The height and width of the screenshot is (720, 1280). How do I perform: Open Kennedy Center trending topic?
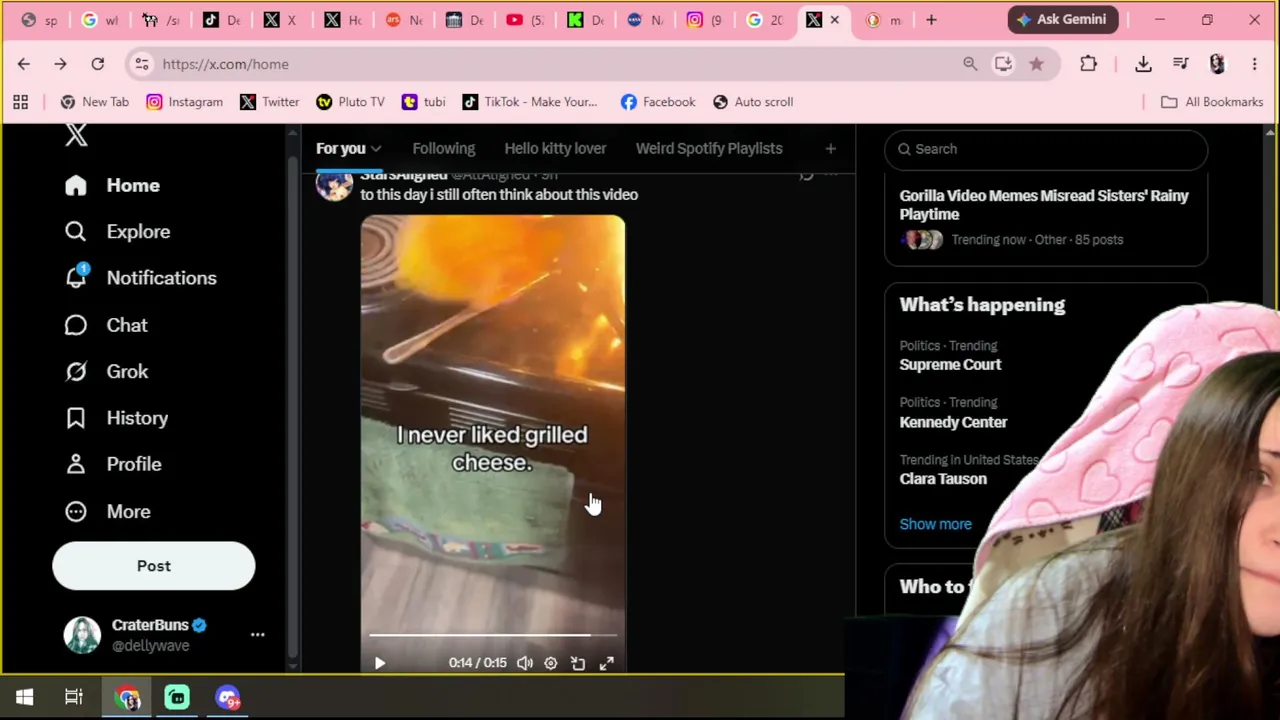(x=953, y=422)
